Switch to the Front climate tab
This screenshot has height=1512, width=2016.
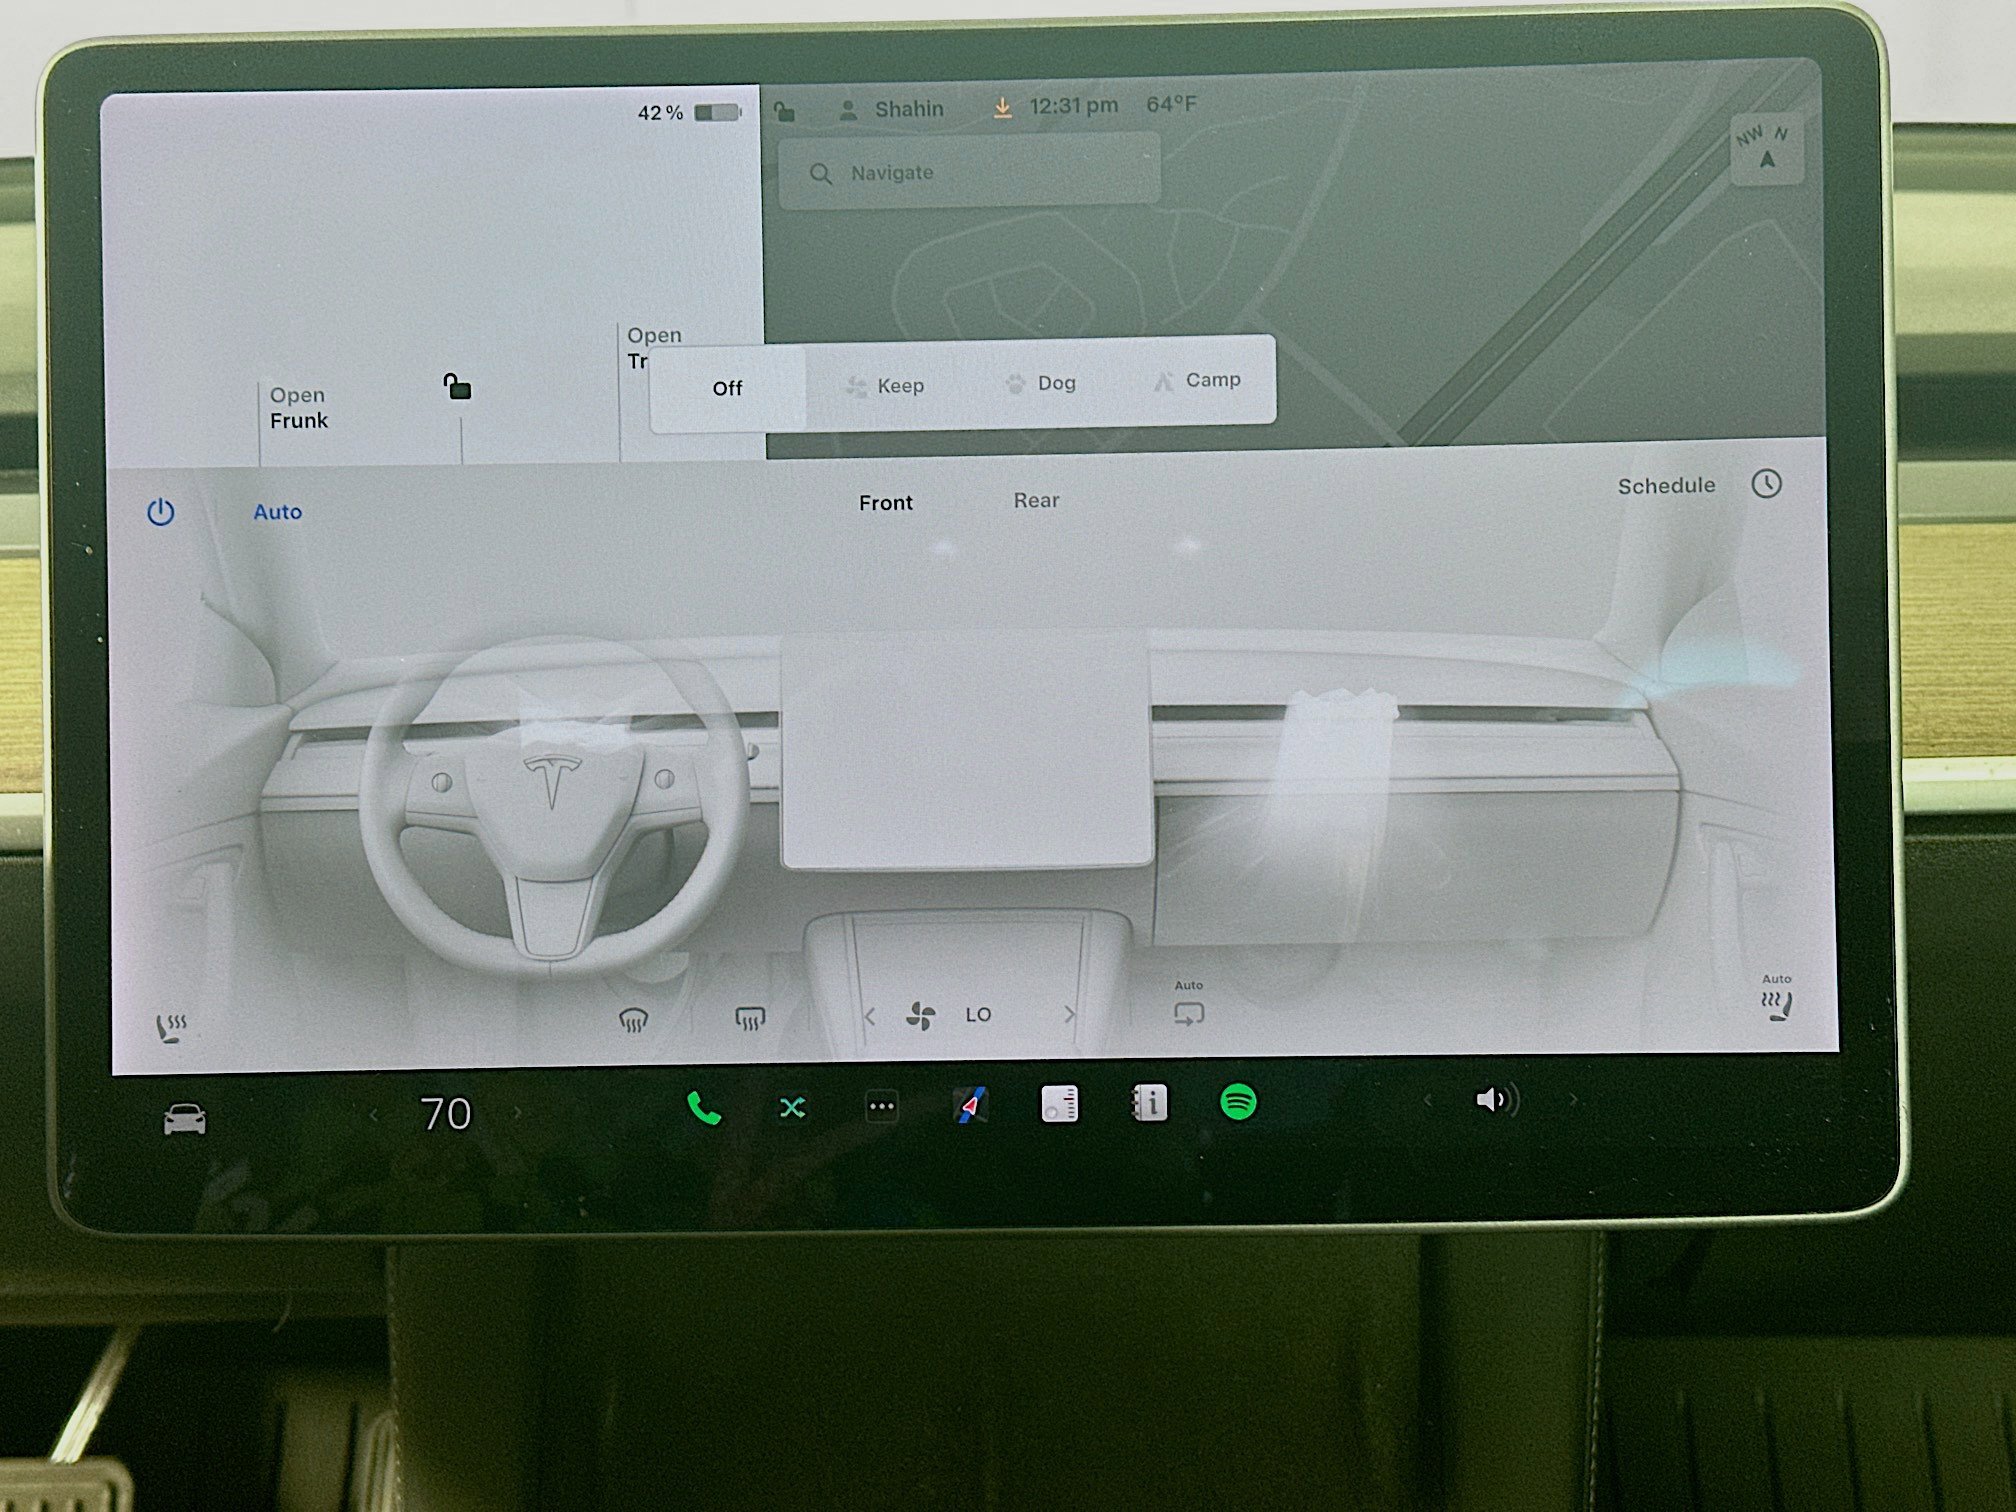point(886,503)
